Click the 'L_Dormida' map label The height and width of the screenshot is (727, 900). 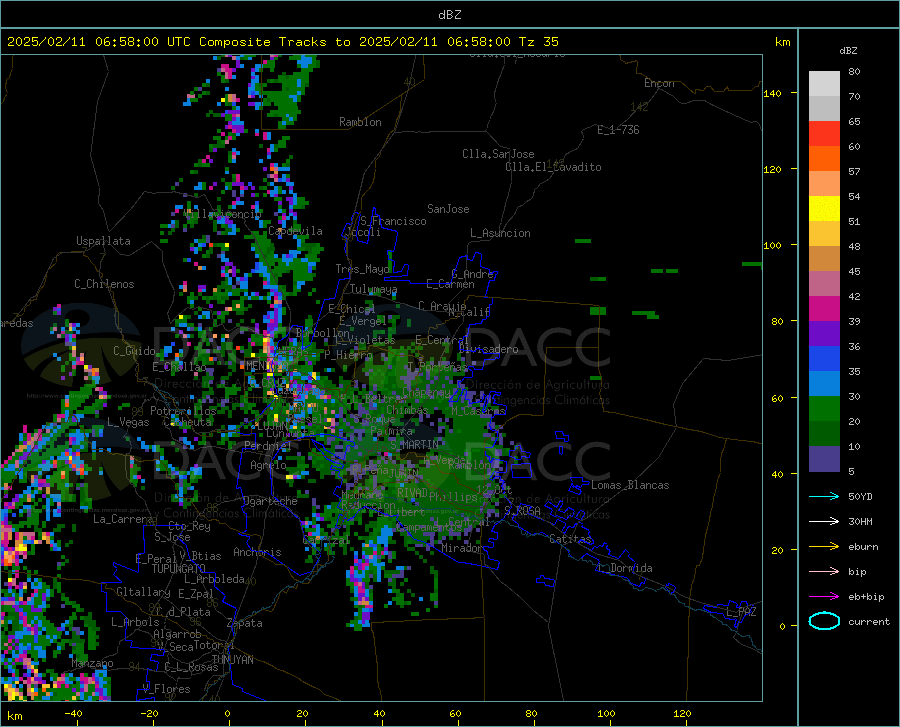[624, 568]
